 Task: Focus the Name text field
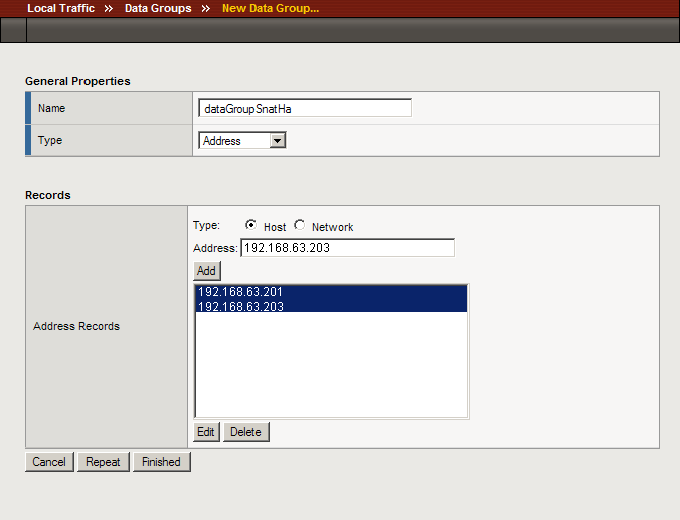coord(305,108)
